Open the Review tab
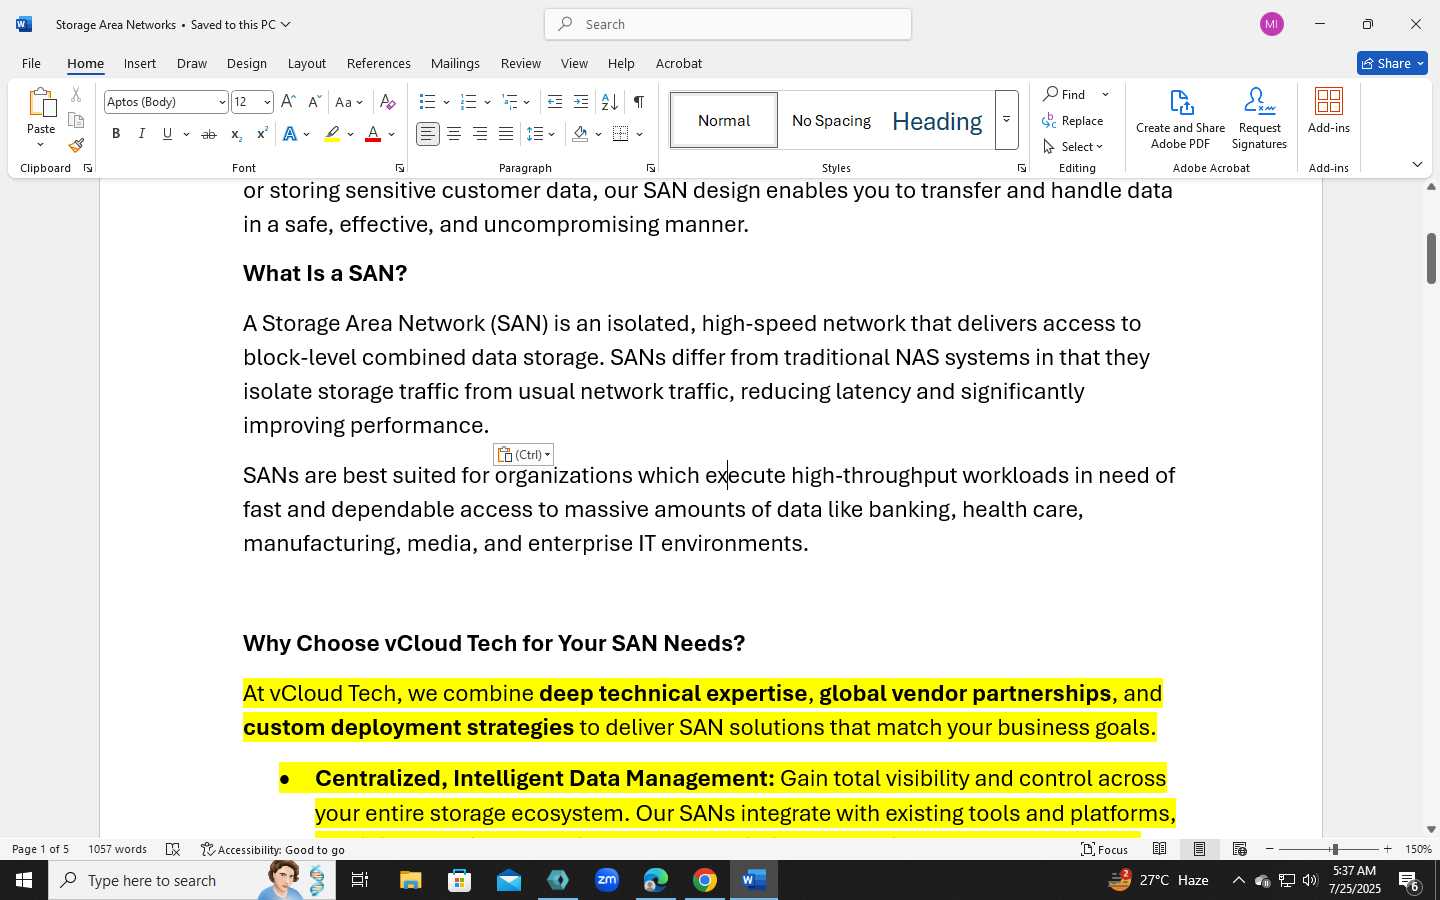Screen dimensions: 1440x900 [x=521, y=63]
